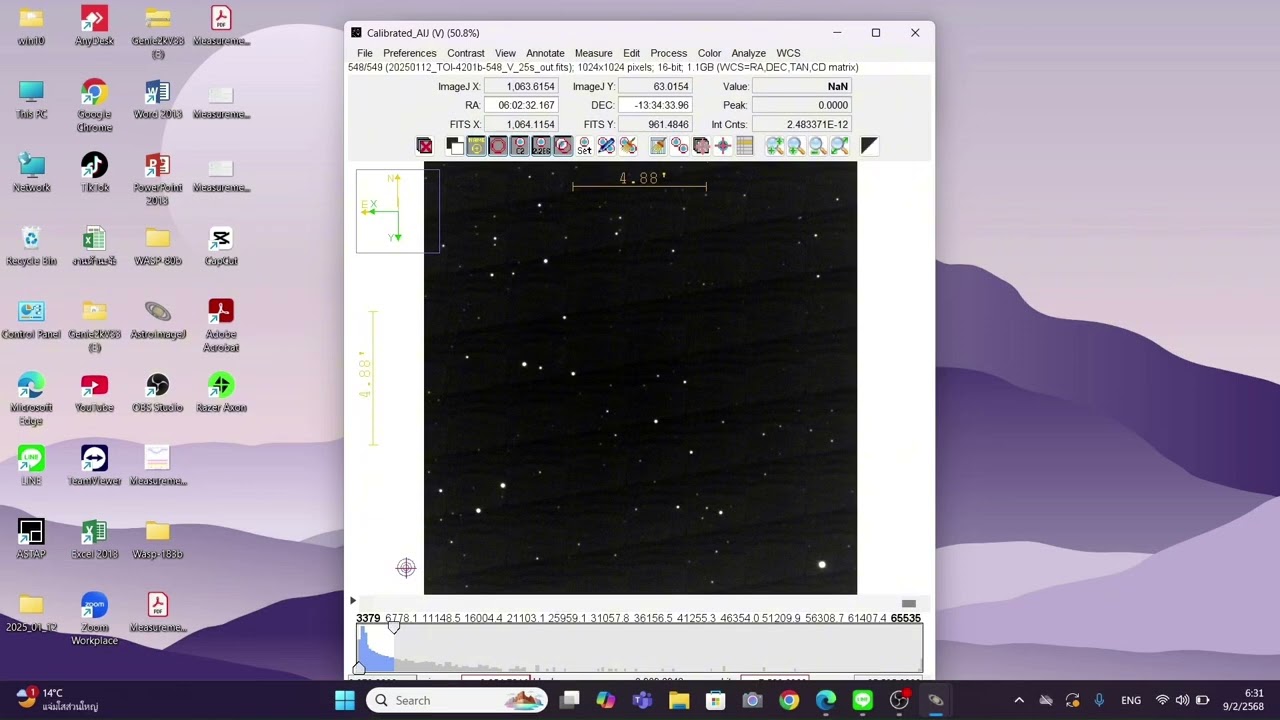Open AstroImageJ desktop shortcut
Image resolution: width=1280 pixels, height=720 pixels.
point(158,321)
